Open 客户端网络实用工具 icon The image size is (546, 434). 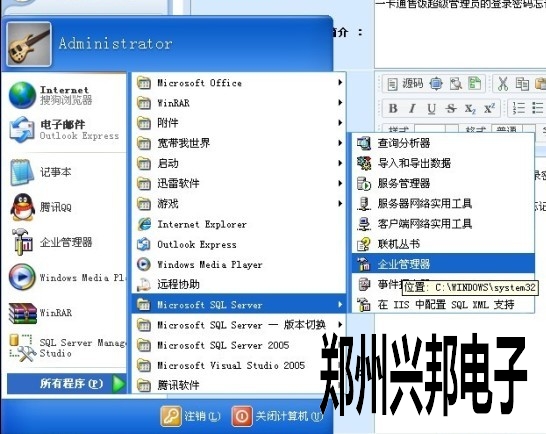[x=364, y=224]
